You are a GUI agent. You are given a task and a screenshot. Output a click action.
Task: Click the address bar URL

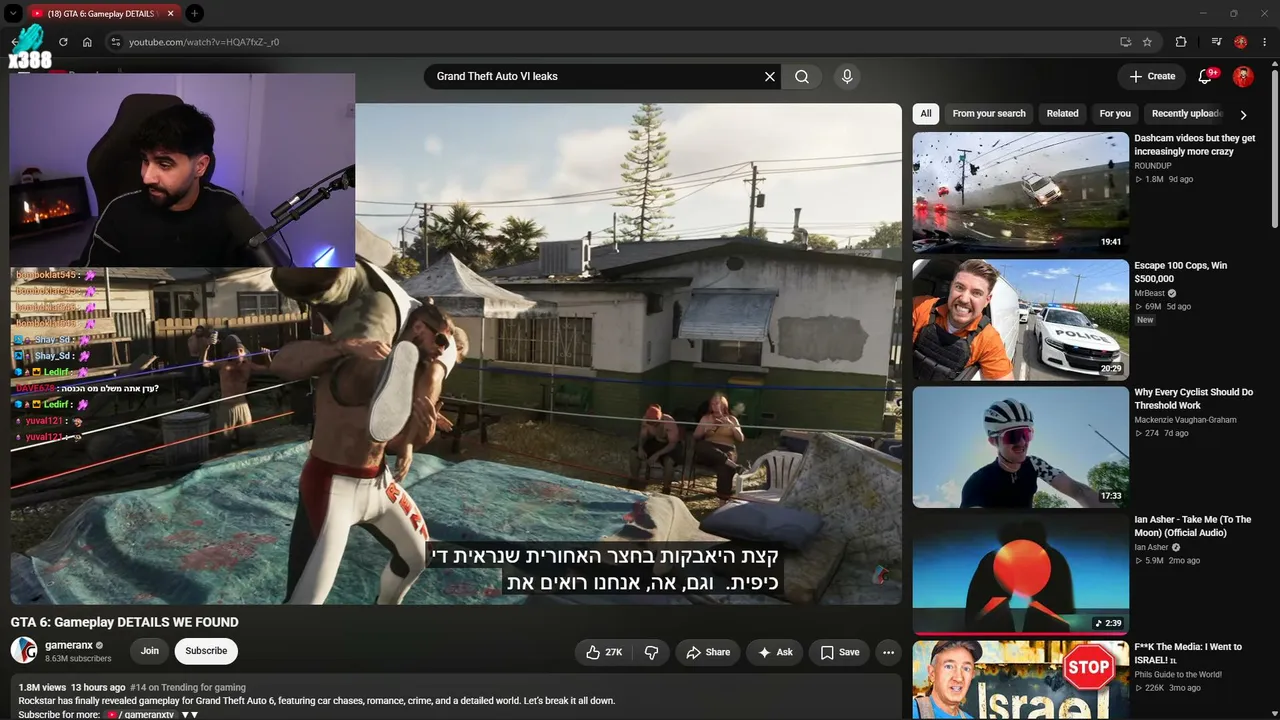204,42
